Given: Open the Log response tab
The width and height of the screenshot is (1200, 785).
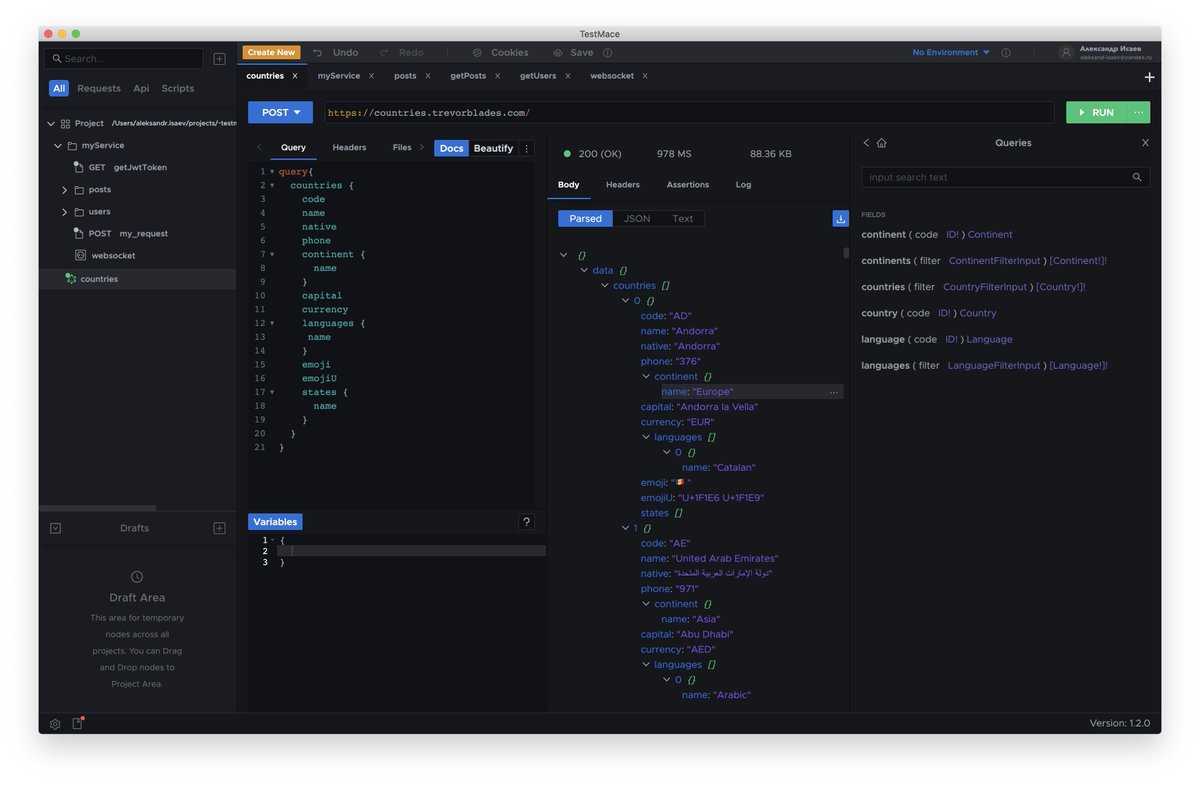Looking at the screenshot, I should tap(743, 185).
